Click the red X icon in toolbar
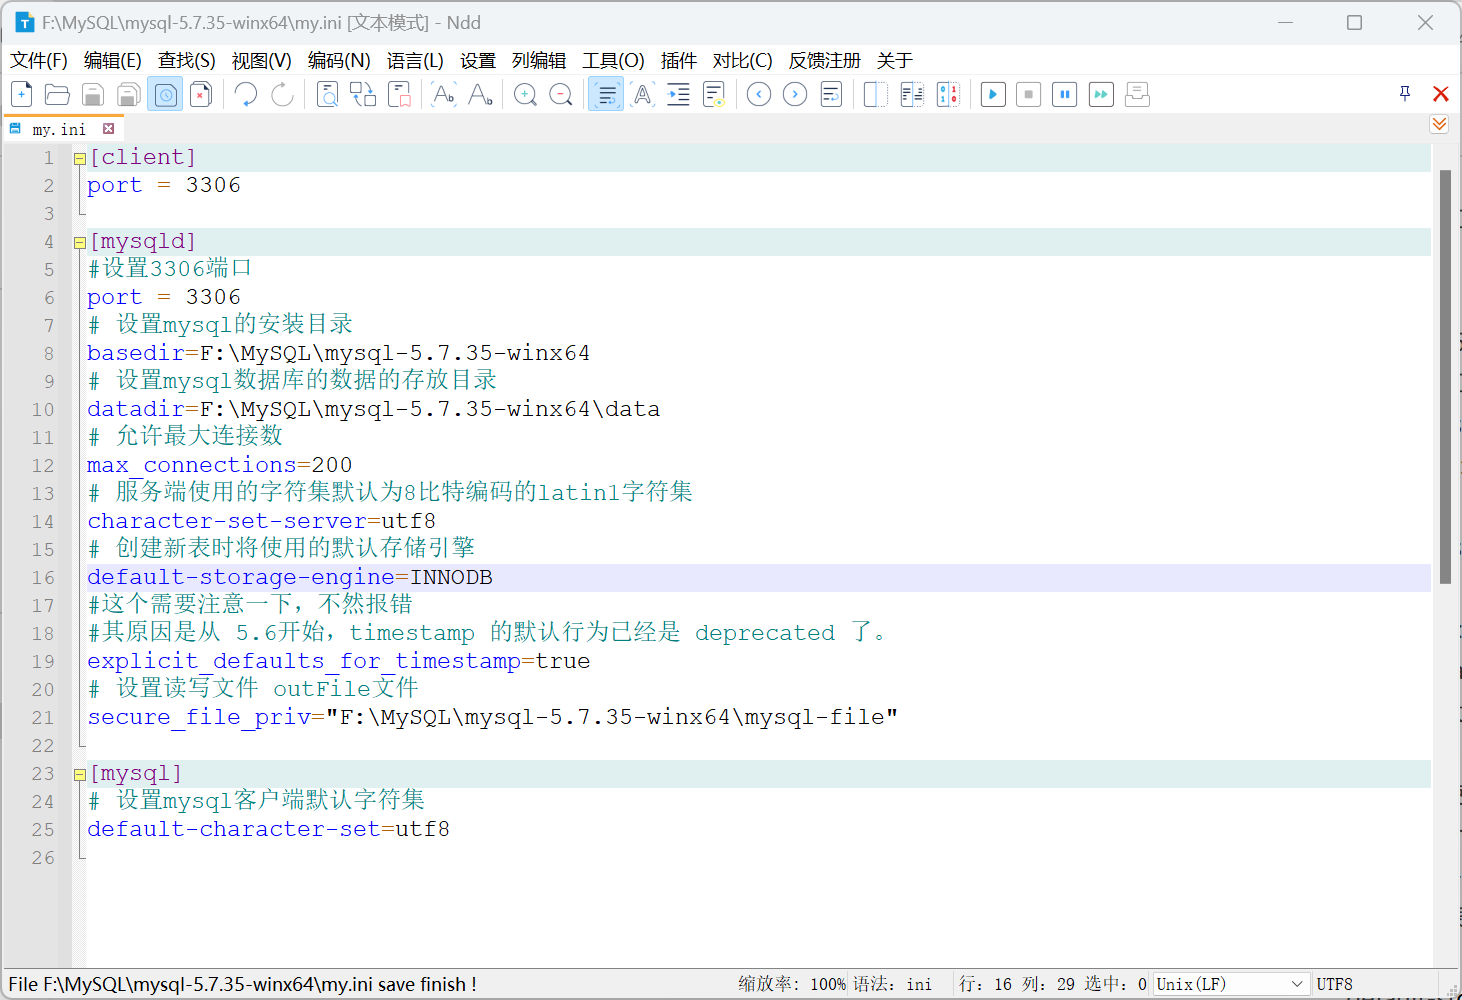Viewport: 1462px width, 1000px height. coord(1441,94)
